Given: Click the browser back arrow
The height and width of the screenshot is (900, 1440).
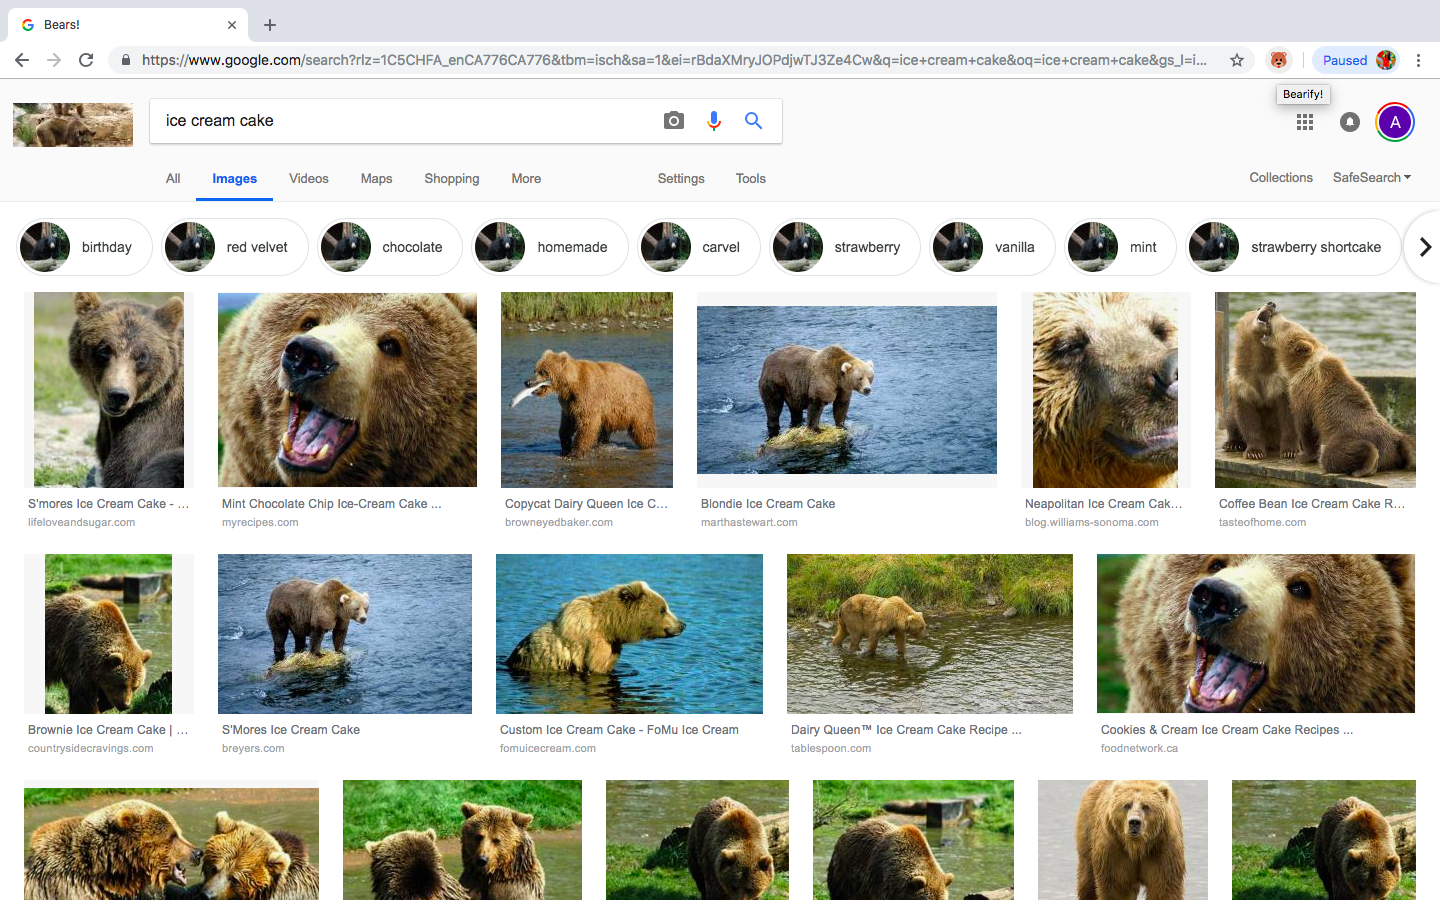Looking at the screenshot, I should click(x=22, y=60).
